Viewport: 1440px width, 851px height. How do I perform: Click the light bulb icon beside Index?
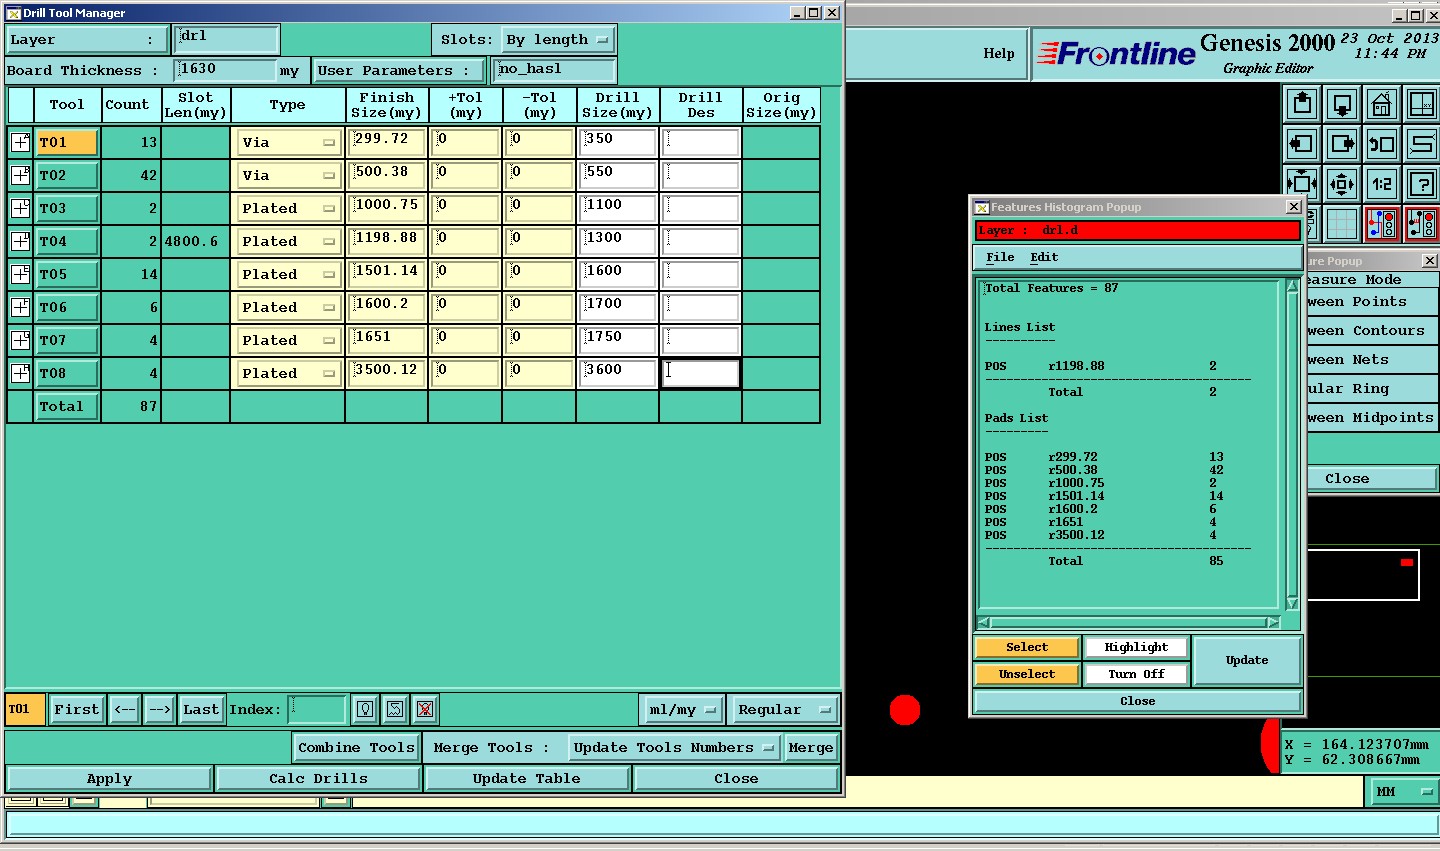pos(365,709)
